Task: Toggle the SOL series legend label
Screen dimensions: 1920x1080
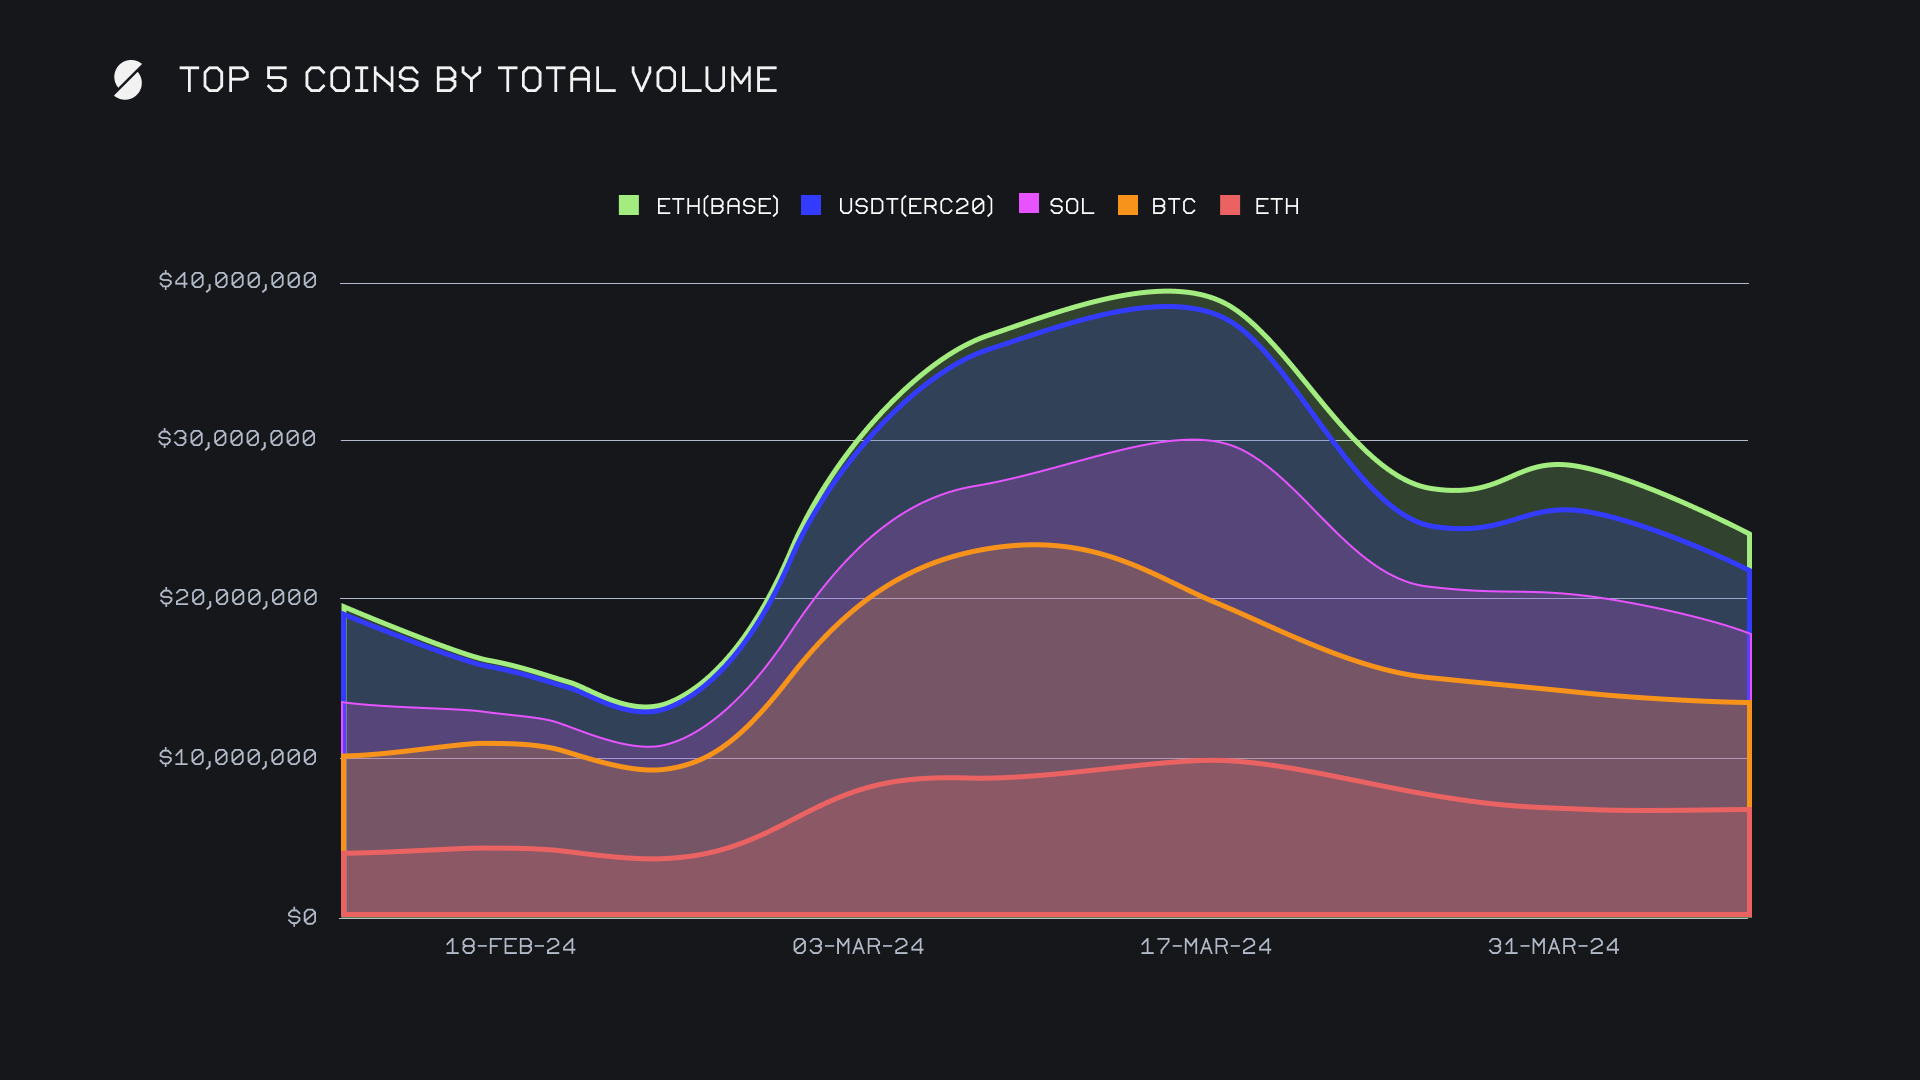Action: click(x=1071, y=207)
